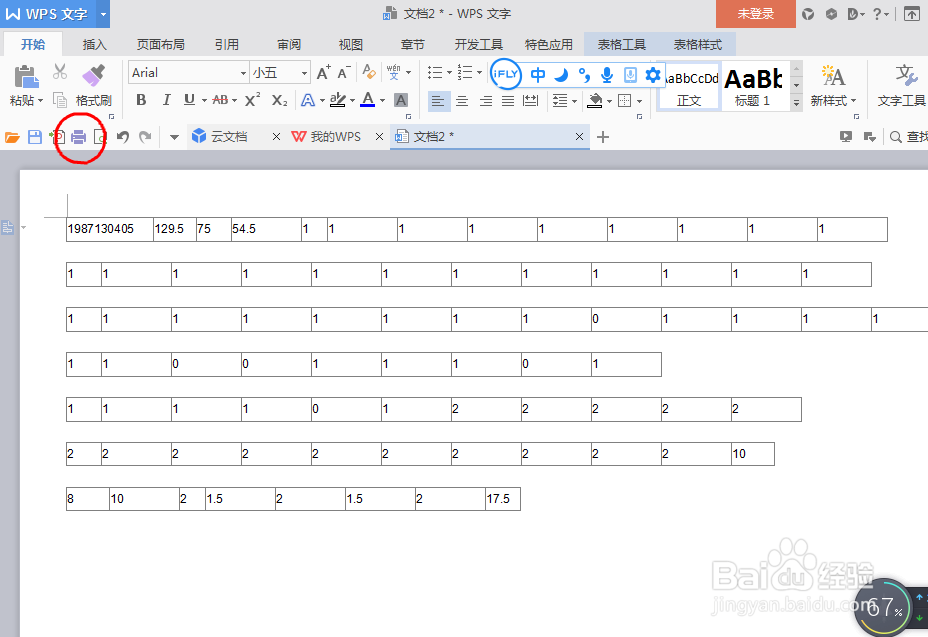Screen dimensions: 928x637
Task: Decrease font size with the A- icon
Action: (344, 73)
